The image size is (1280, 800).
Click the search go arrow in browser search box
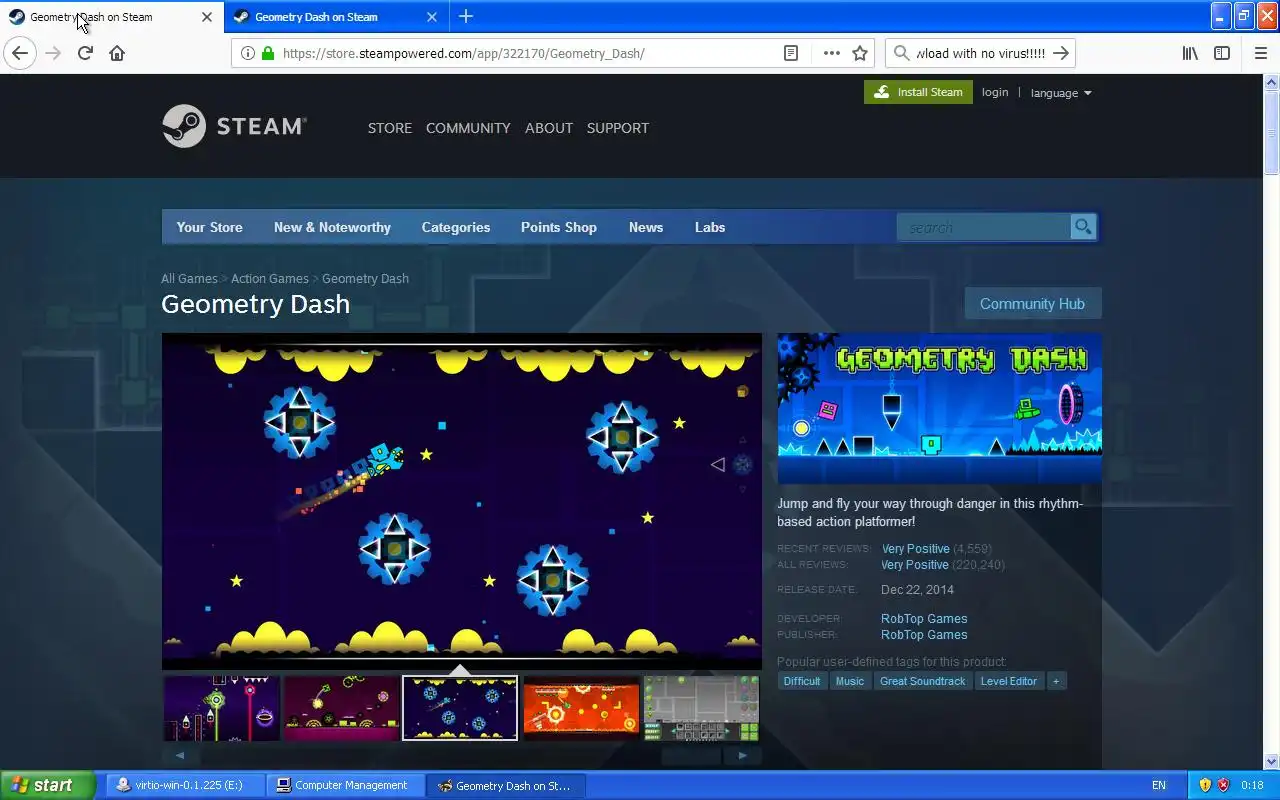click(x=1061, y=53)
